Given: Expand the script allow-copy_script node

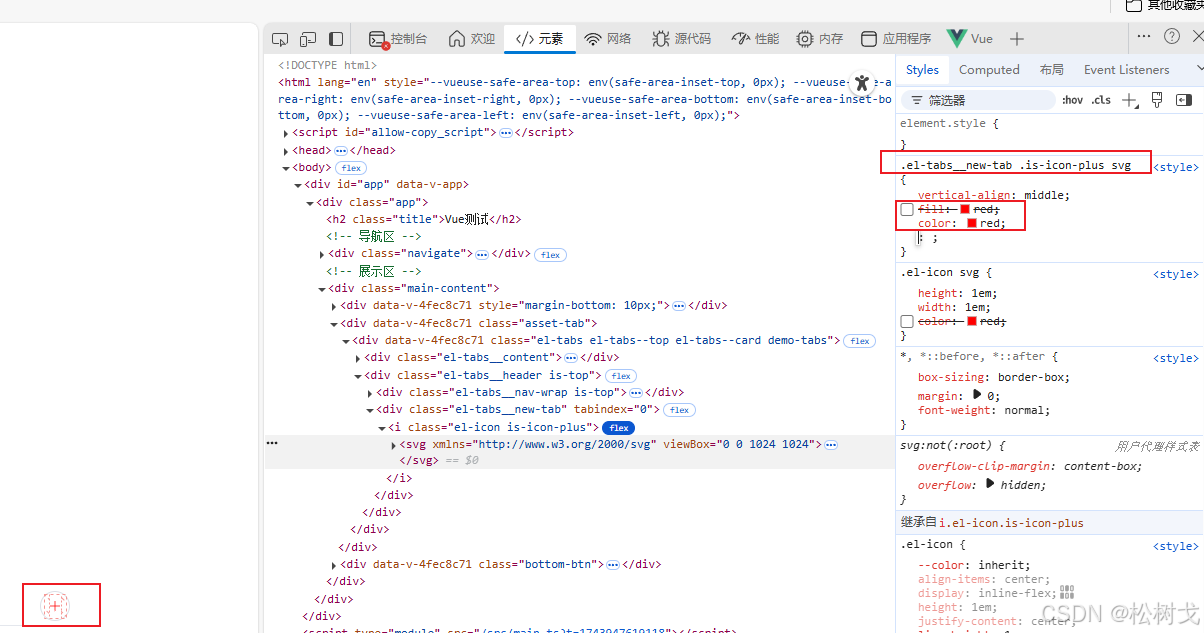Looking at the screenshot, I should (286, 133).
